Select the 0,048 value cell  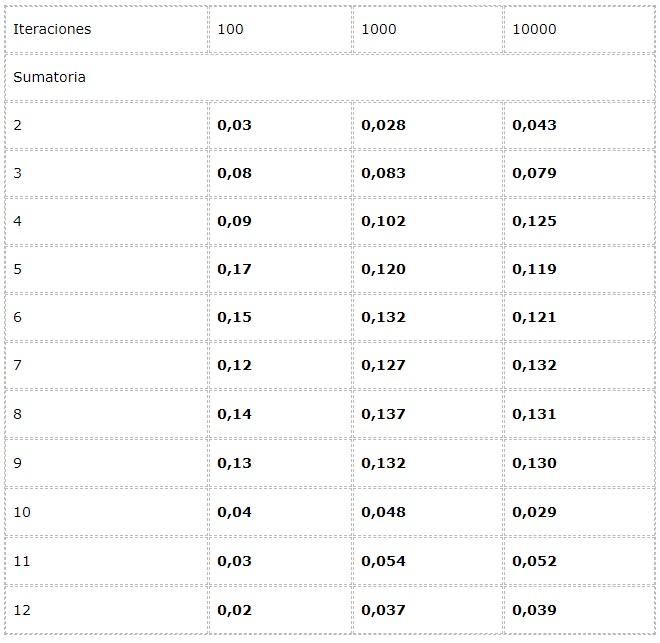(383, 512)
